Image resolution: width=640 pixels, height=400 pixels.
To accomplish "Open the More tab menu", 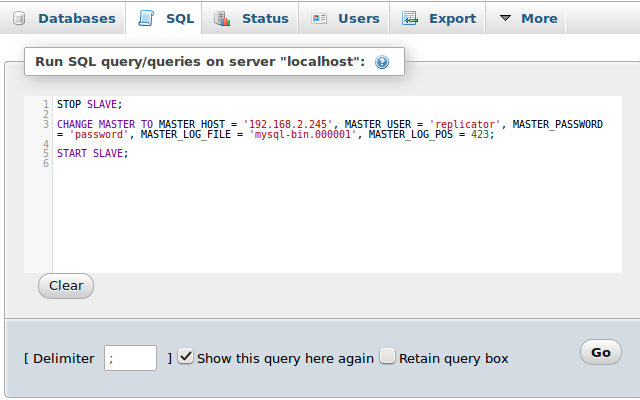I will pyautogui.click(x=529, y=18).
